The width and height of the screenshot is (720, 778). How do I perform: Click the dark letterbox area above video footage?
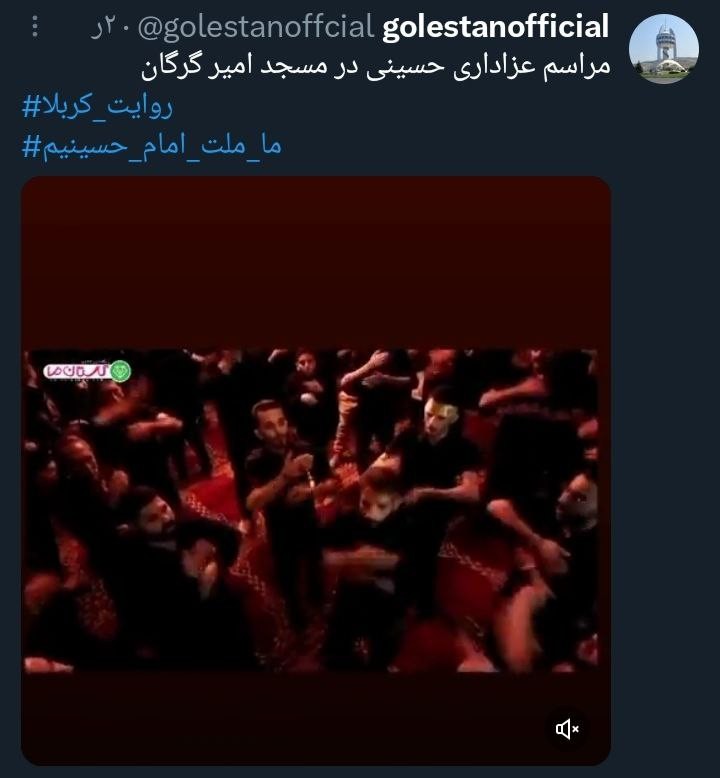click(x=316, y=263)
